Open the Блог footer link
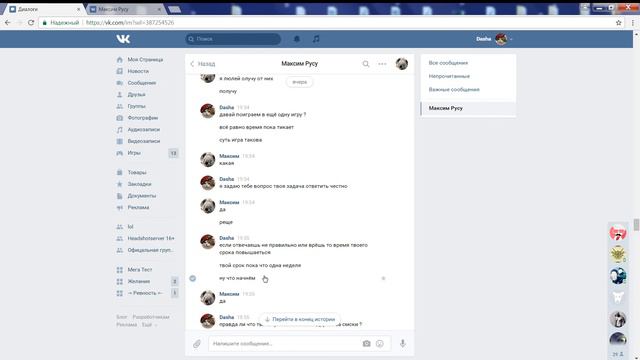Viewport: 640px width, 360px height. (x=122, y=317)
